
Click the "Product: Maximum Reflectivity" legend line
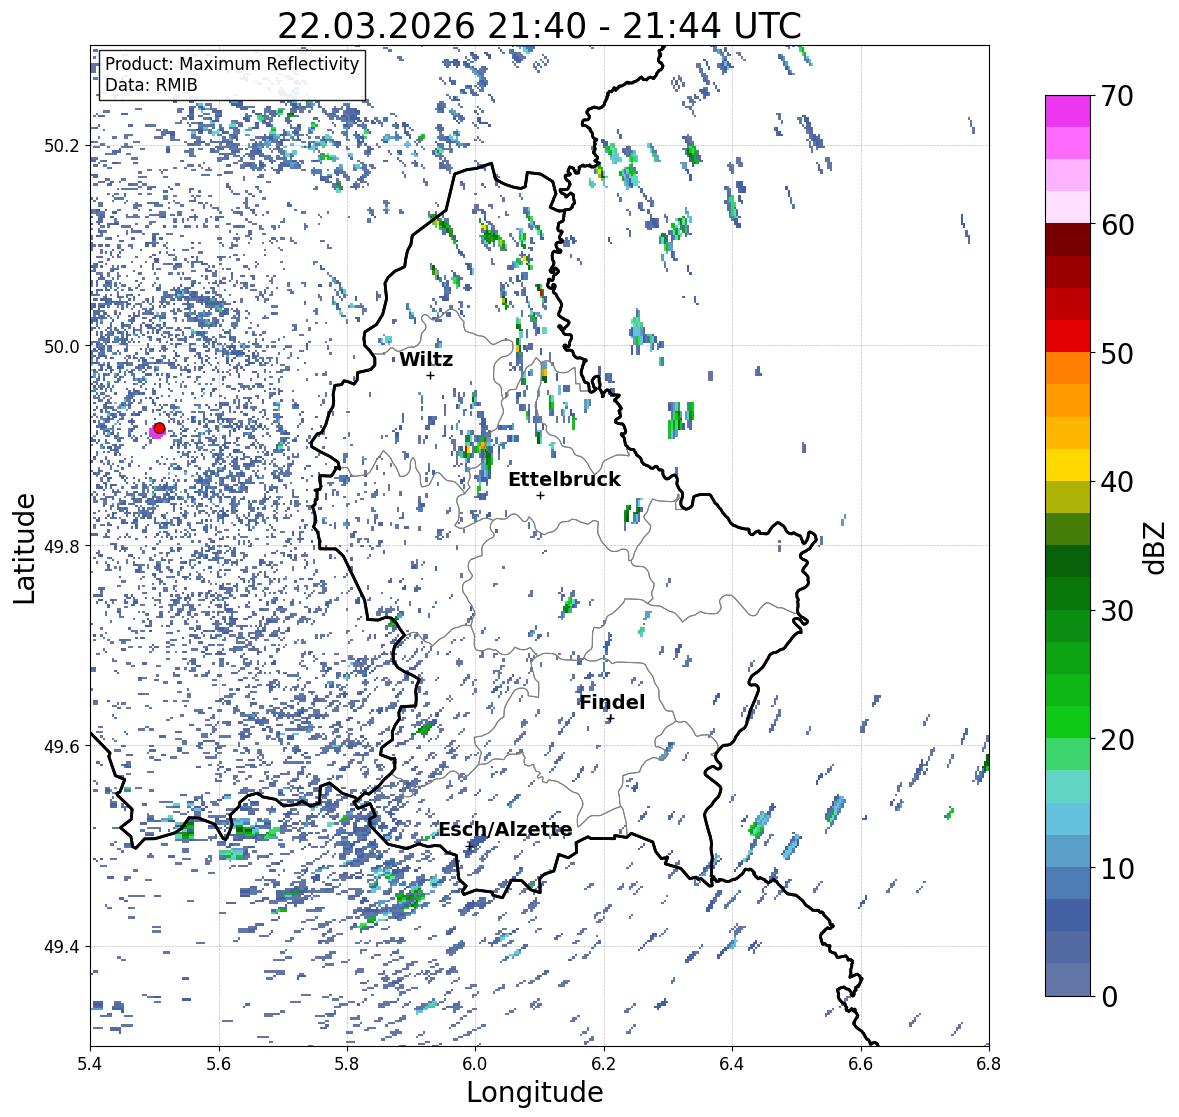pyautogui.click(x=232, y=64)
